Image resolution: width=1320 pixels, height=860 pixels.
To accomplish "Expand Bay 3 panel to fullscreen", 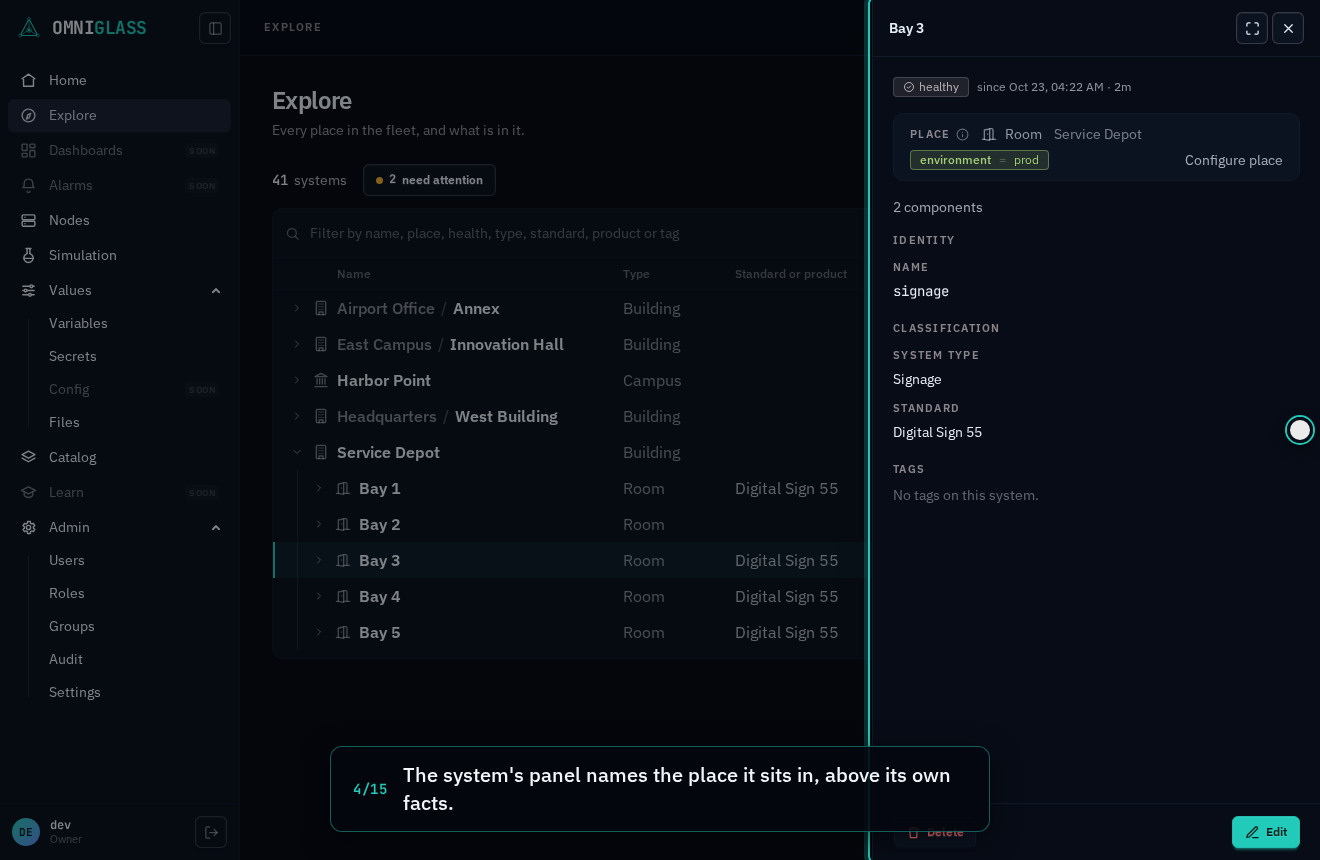I will pyautogui.click(x=1252, y=28).
